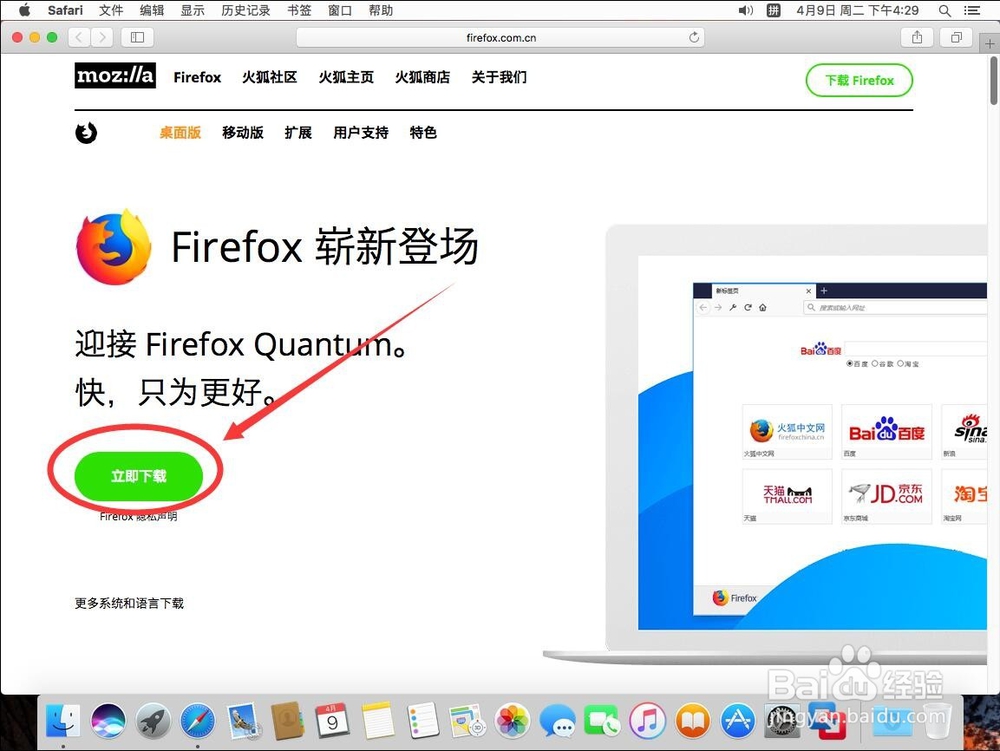
Task: Click the page's vertical scrollbar
Action: point(994,80)
